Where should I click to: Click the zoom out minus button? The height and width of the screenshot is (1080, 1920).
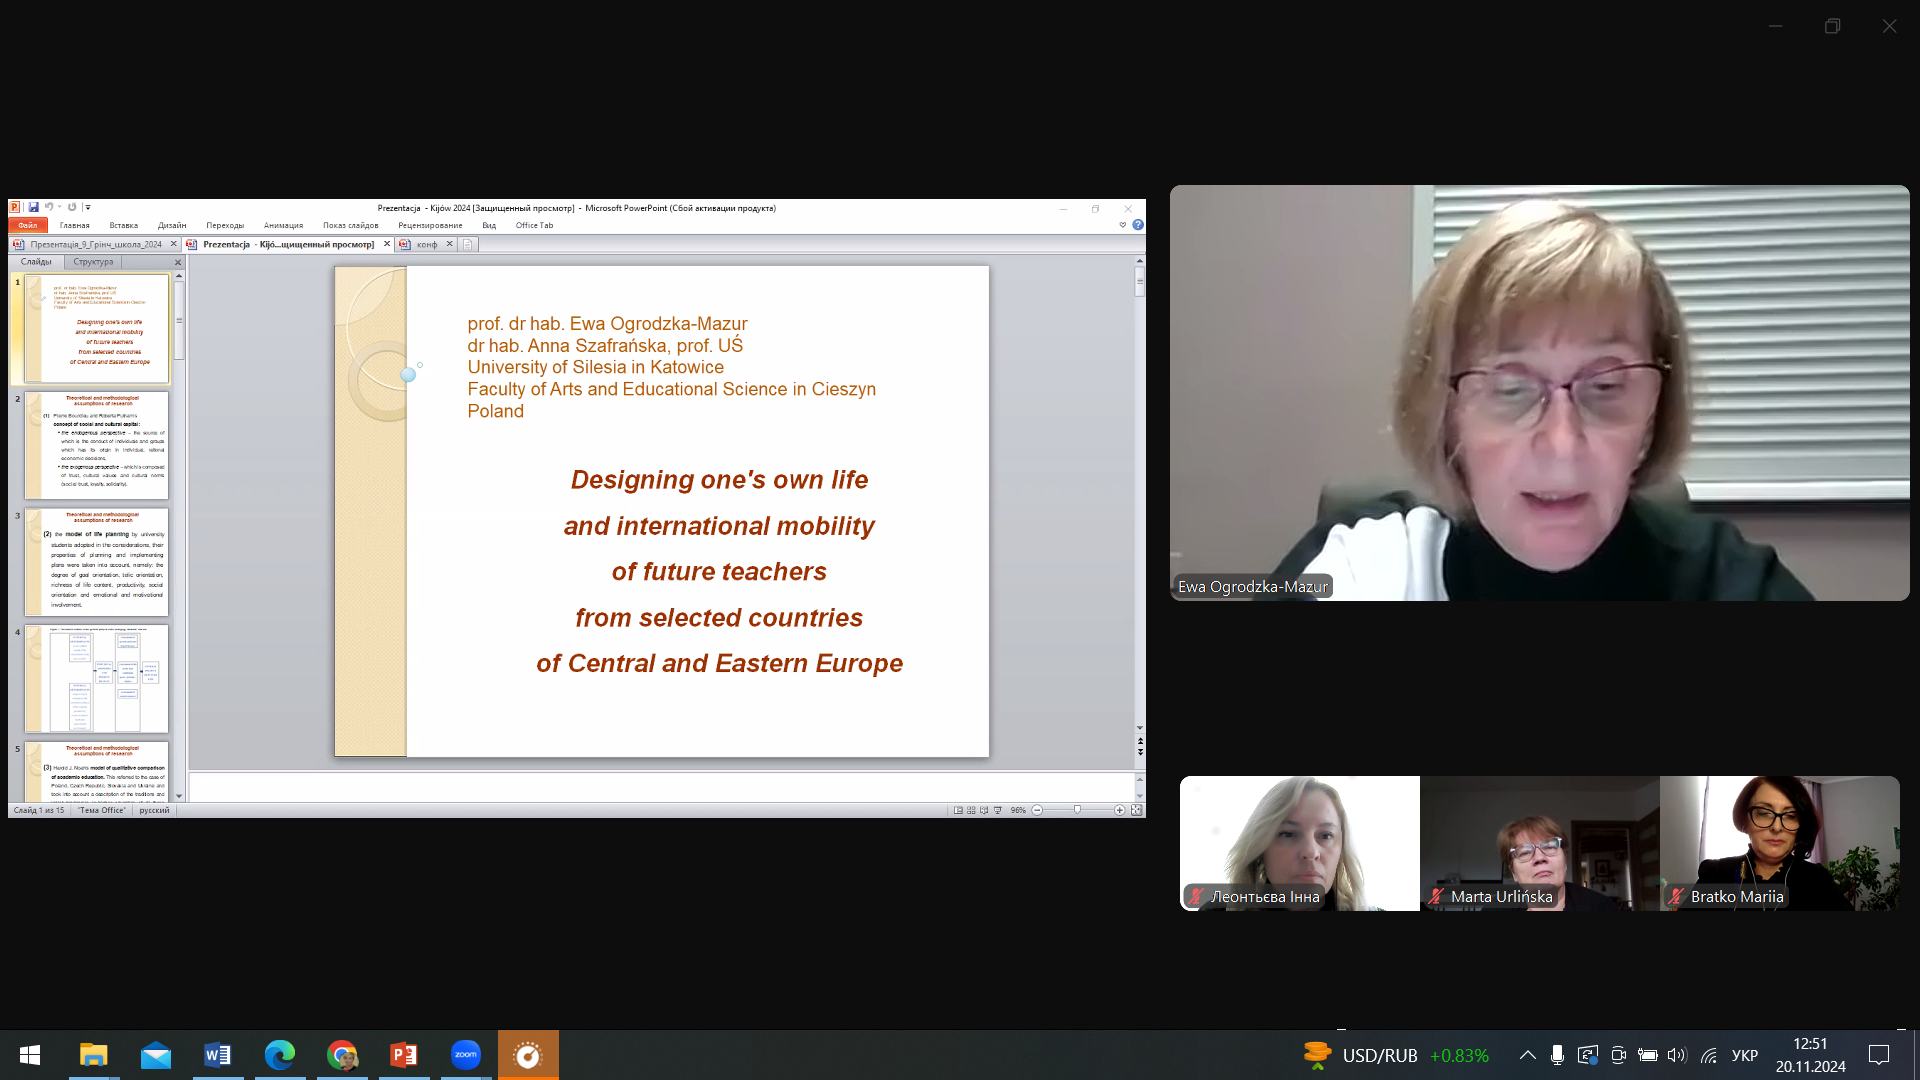coord(1037,810)
